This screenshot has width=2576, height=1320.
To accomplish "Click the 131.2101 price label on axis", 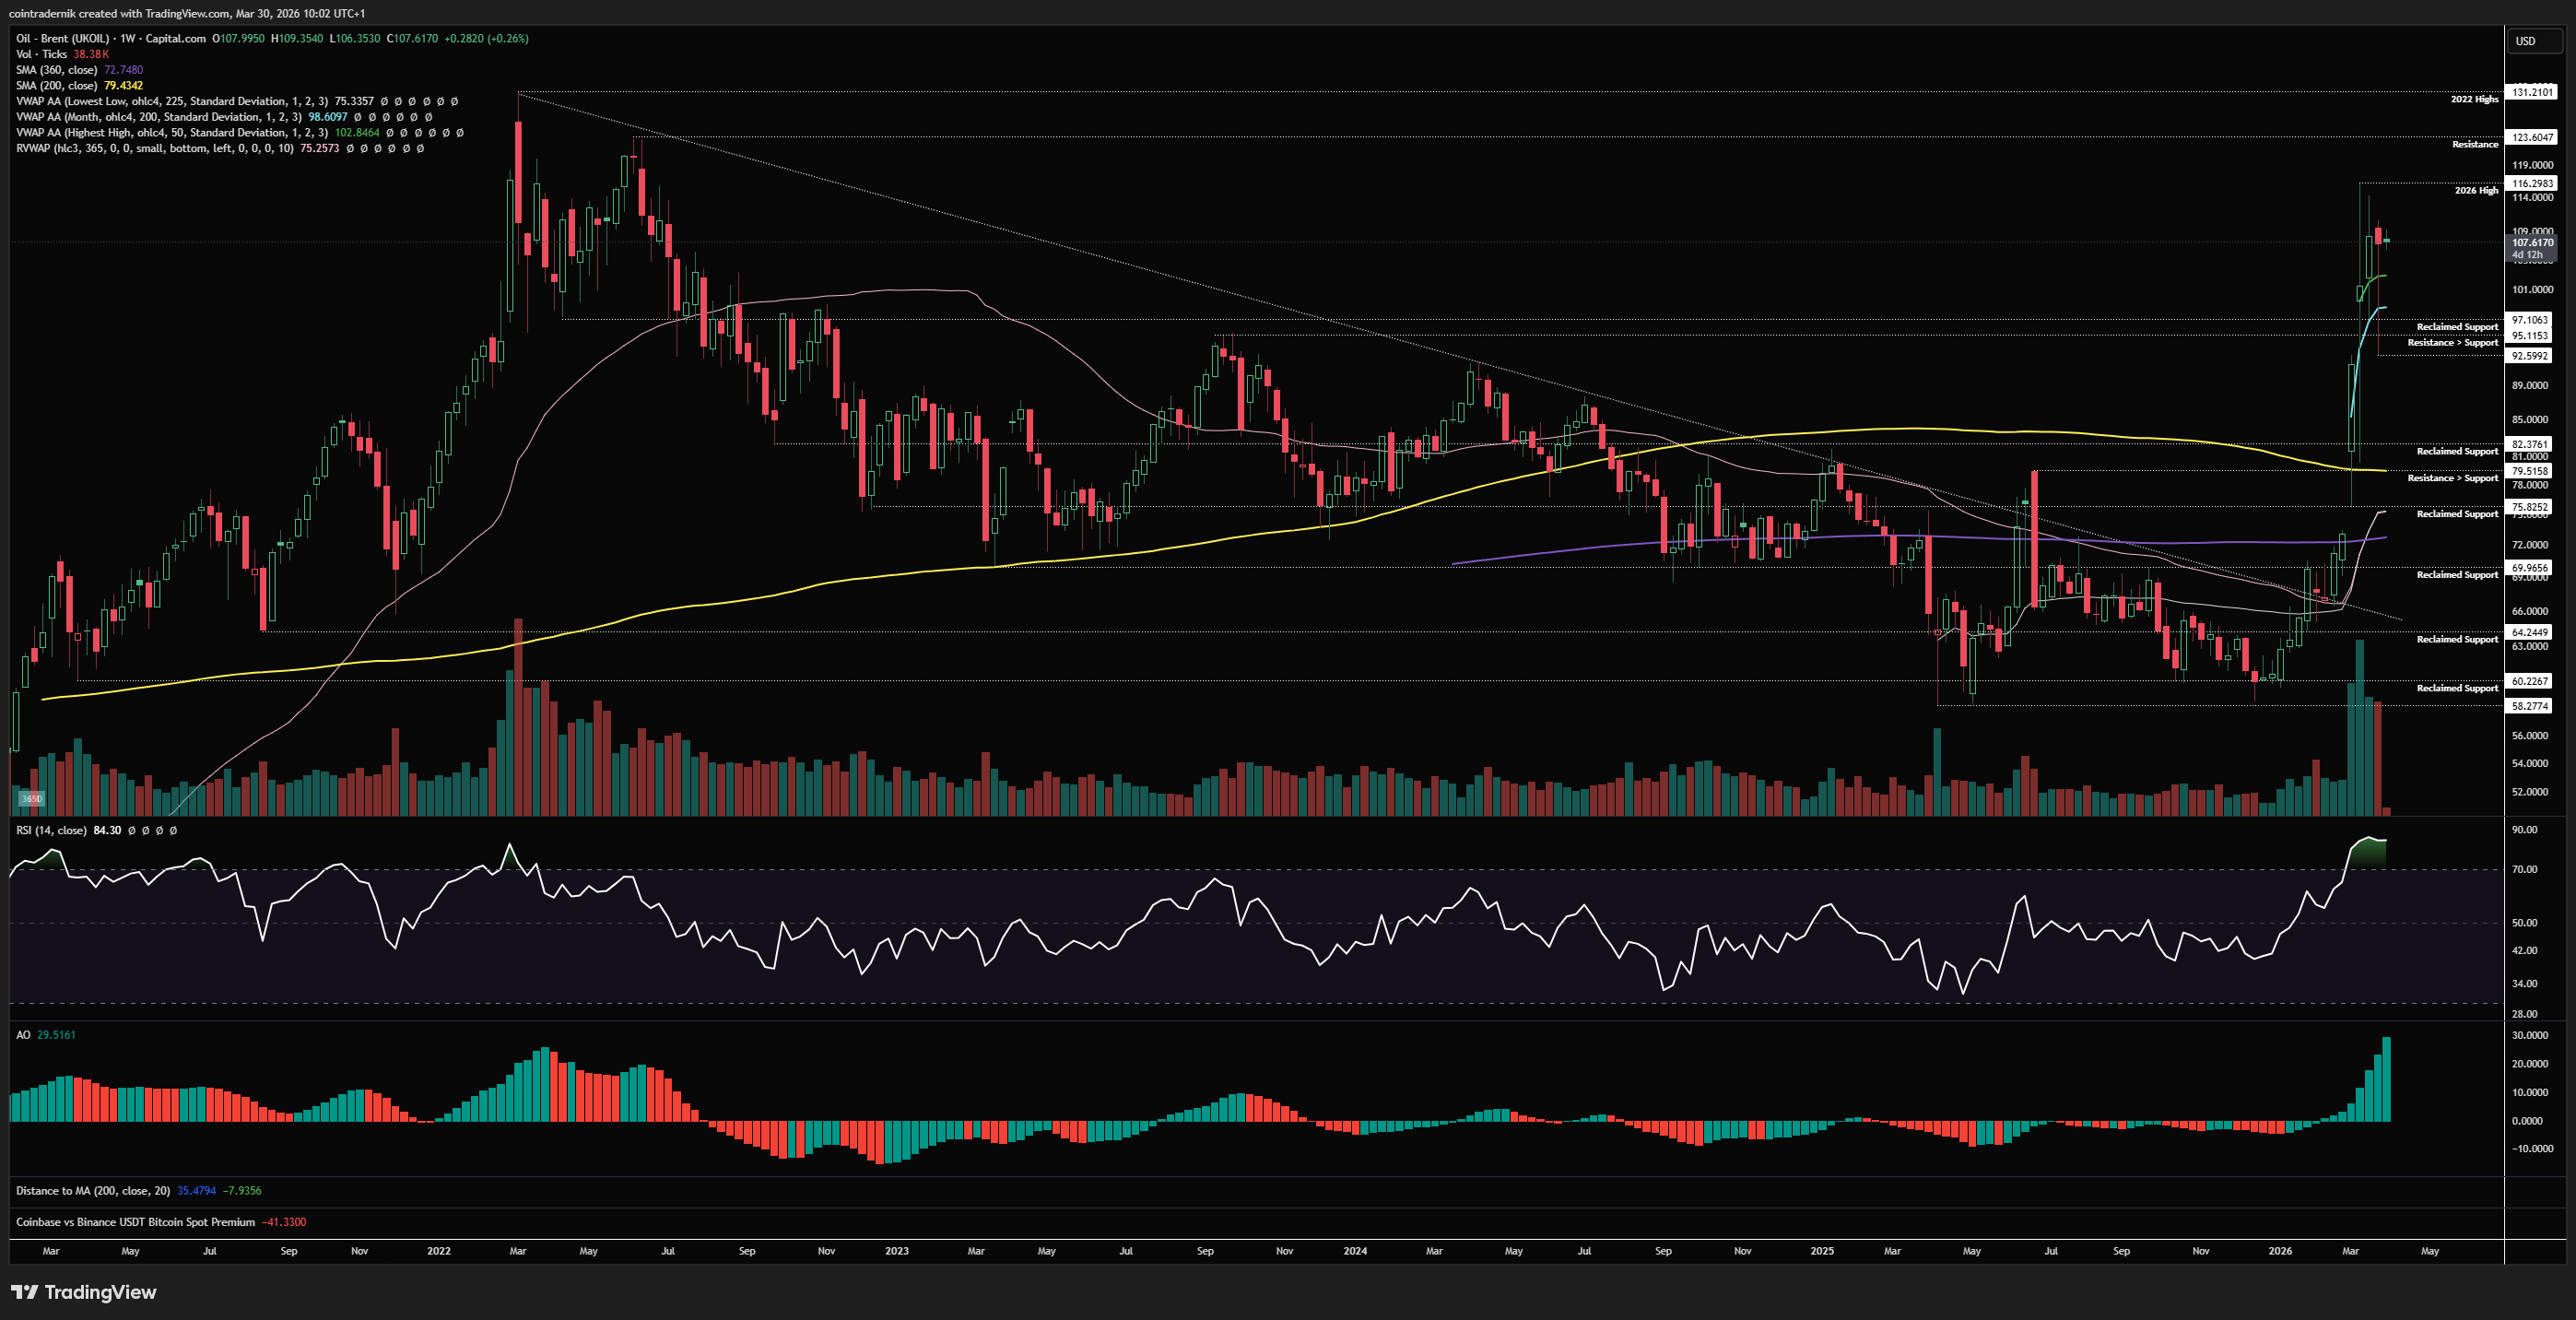I will (2532, 92).
